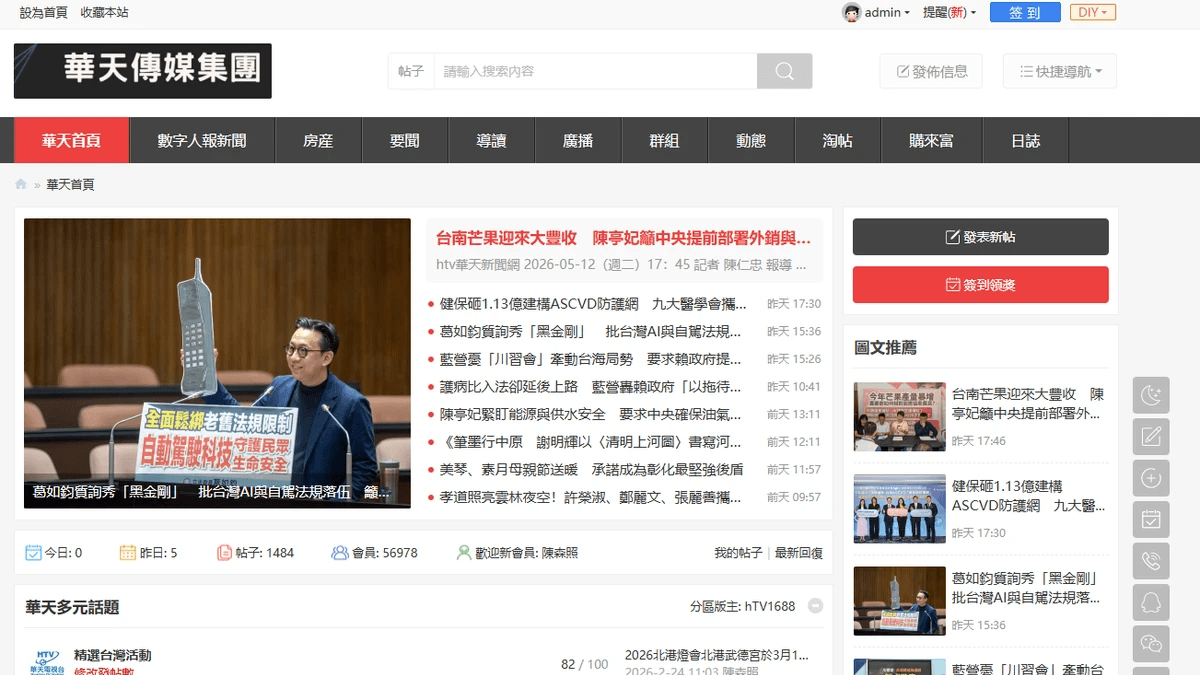Click the 華天傳媒集團 logo

pos(143,70)
